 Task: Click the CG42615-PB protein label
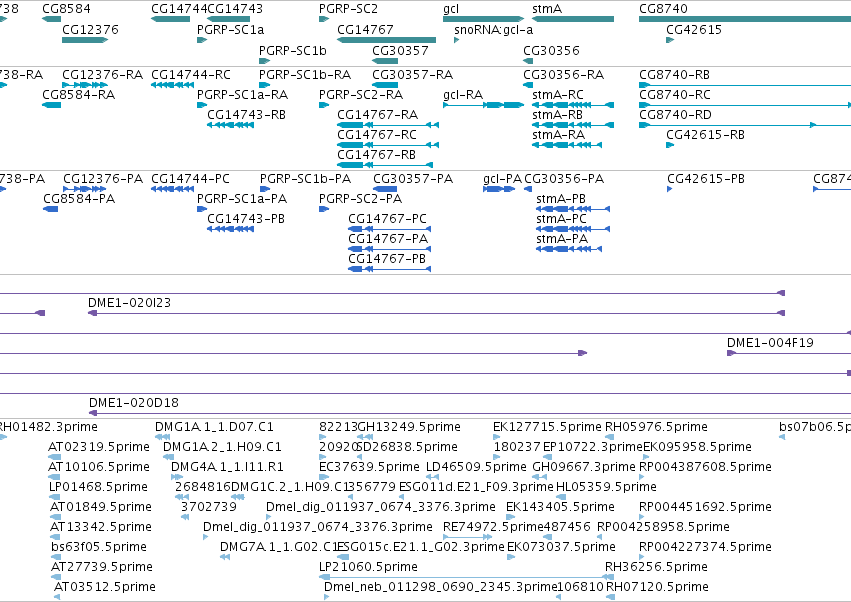pyautogui.click(x=706, y=179)
